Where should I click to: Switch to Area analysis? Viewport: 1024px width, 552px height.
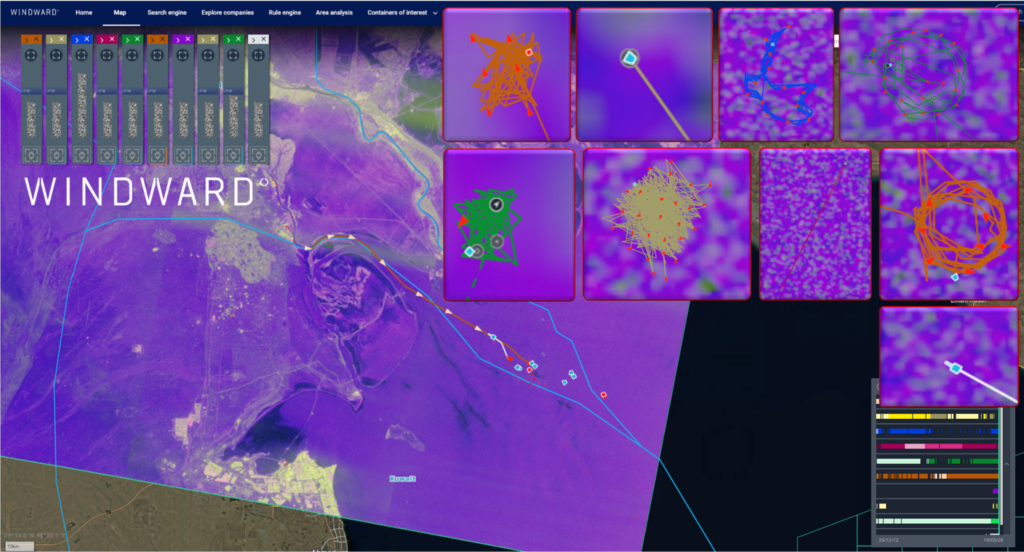[x=334, y=12]
